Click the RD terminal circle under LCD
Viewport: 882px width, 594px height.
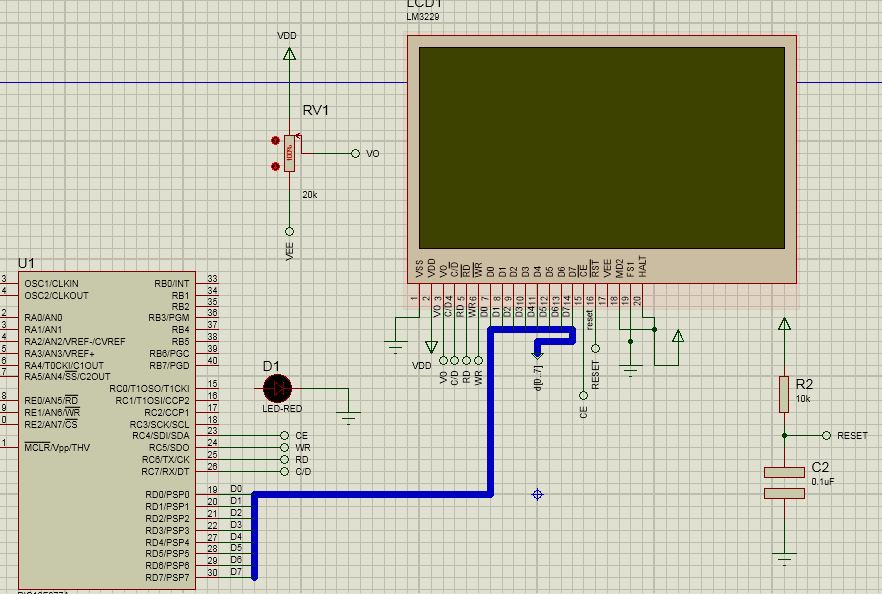(x=466, y=360)
